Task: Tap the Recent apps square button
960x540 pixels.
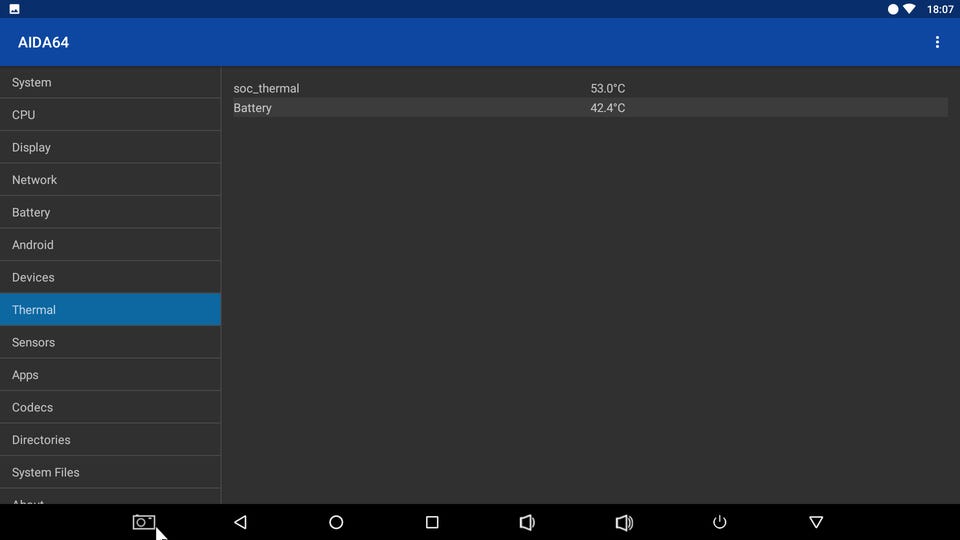Action: (x=432, y=522)
